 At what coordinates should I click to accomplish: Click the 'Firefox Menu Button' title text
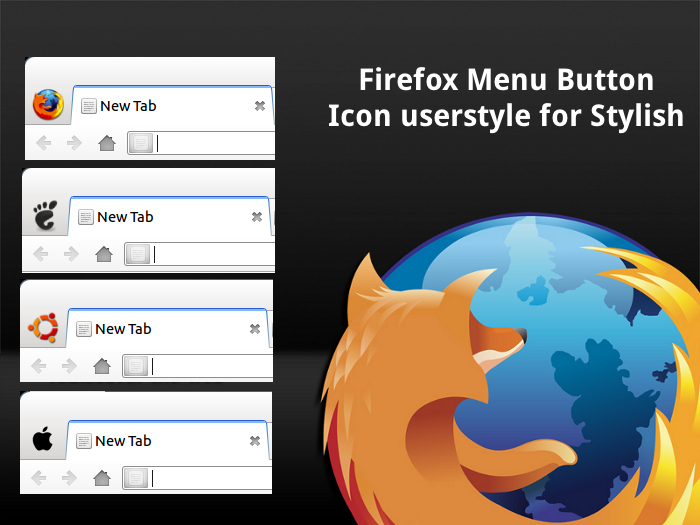coord(507,80)
